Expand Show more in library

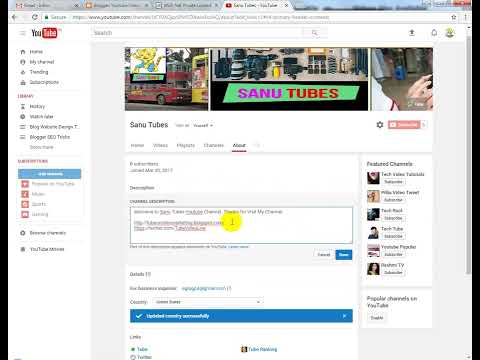42,147
